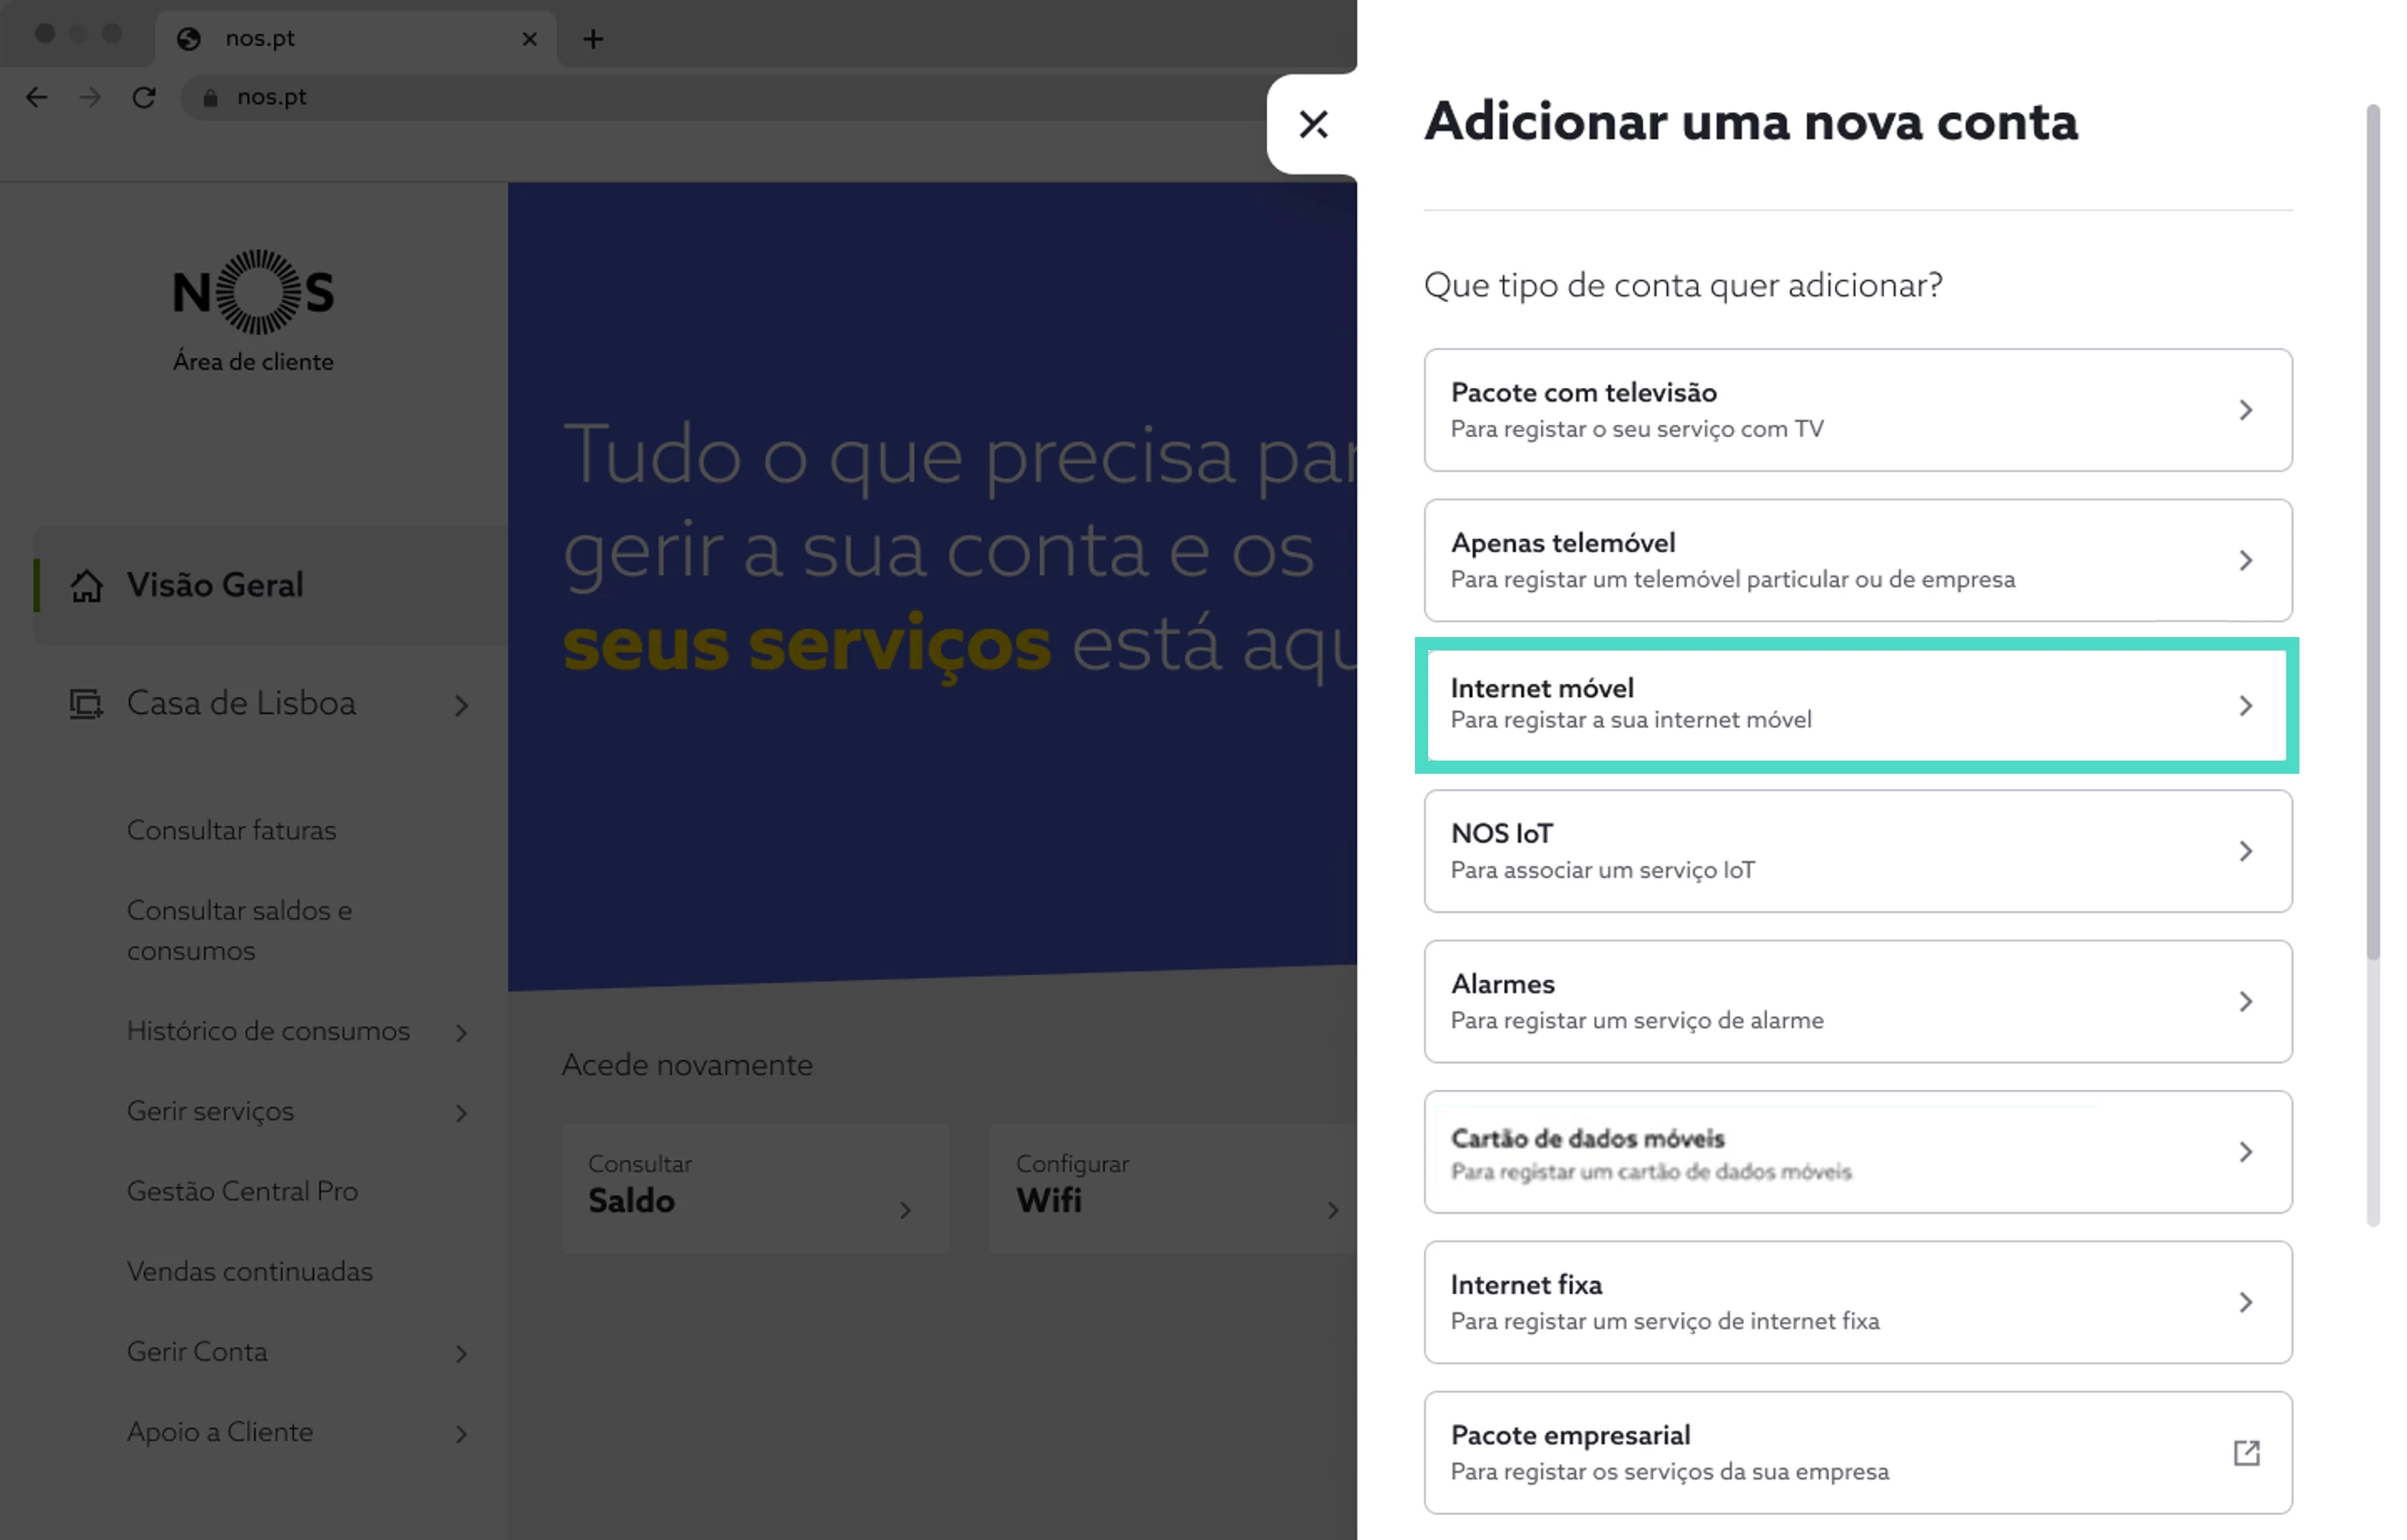Click the external link icon on Pacote empresarial

coord(2246,1452)
